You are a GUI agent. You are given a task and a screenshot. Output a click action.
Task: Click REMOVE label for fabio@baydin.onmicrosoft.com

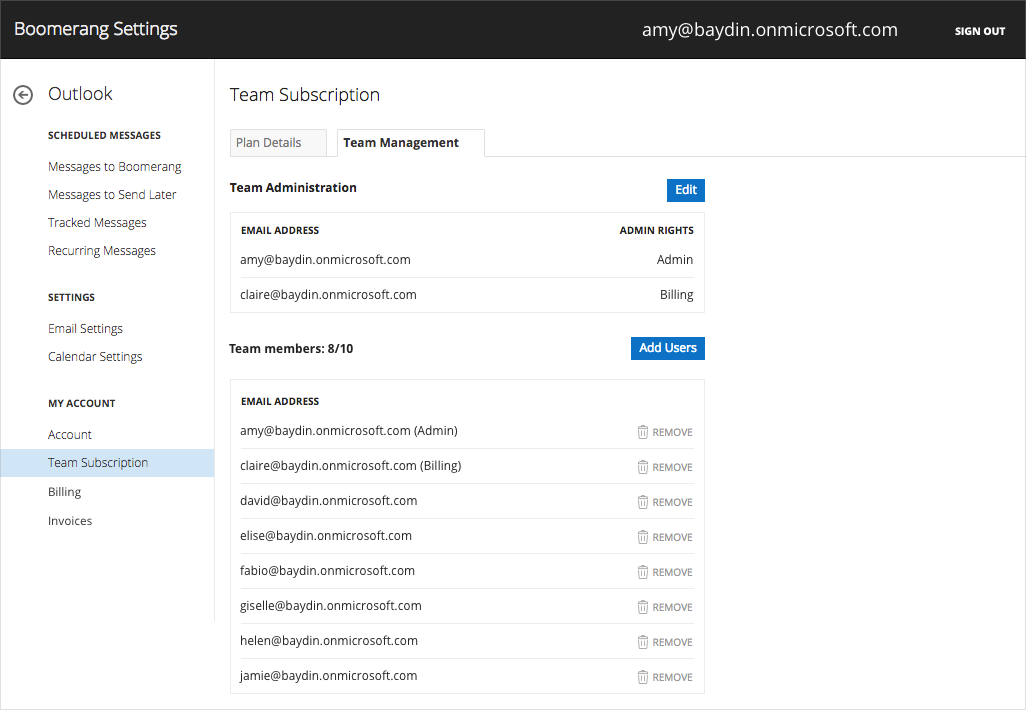click(672, 573)
